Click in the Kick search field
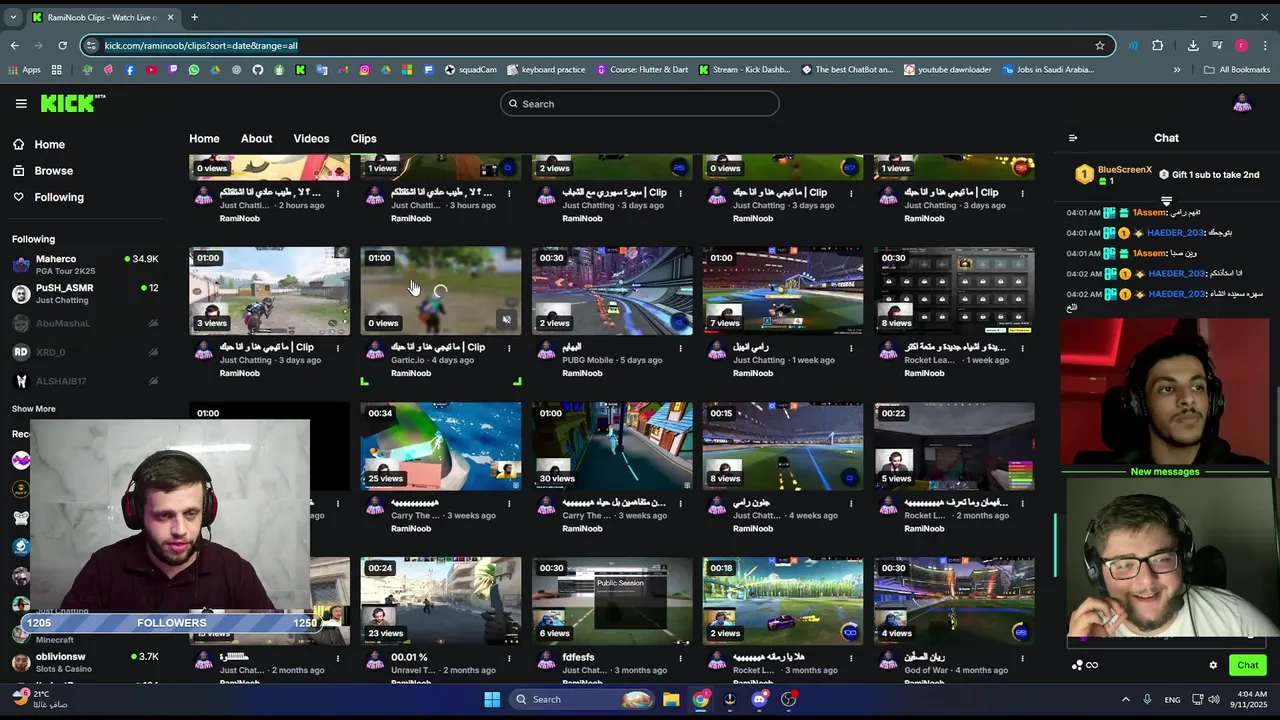The width and height of the screenshot is (1280, 720). click(640, 104)
